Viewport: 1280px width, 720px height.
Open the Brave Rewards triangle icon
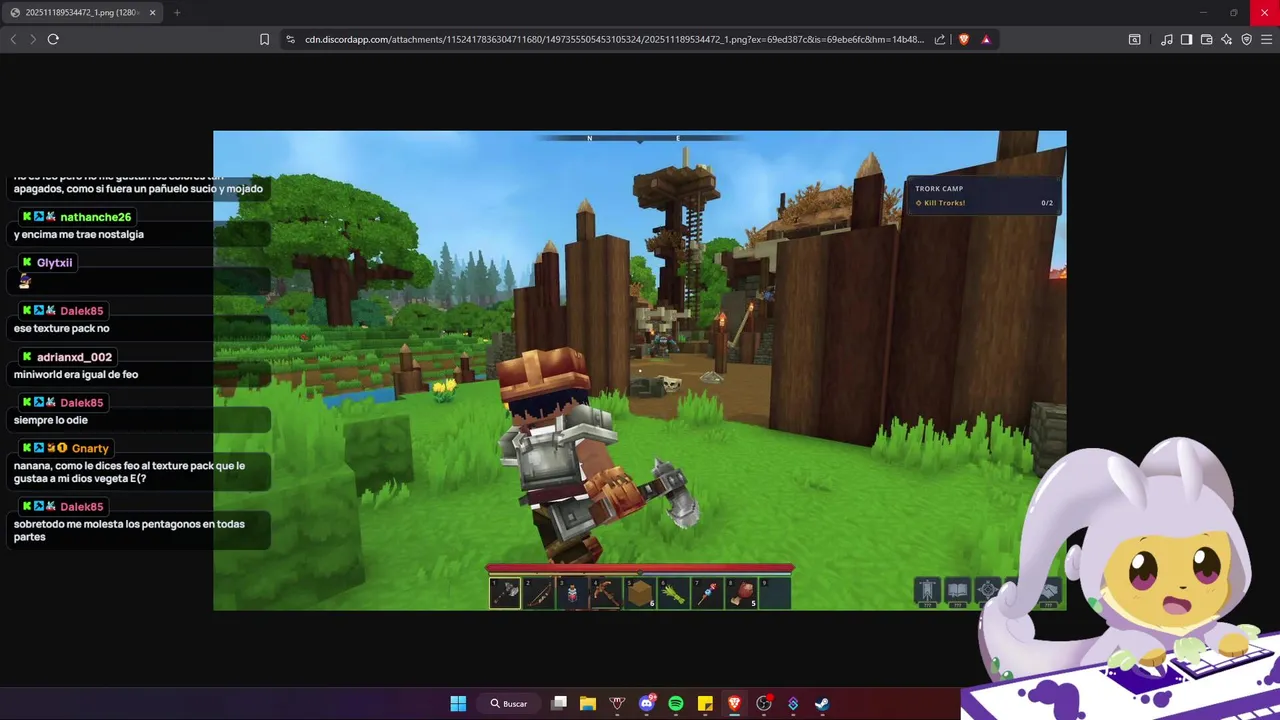[986, 39]
